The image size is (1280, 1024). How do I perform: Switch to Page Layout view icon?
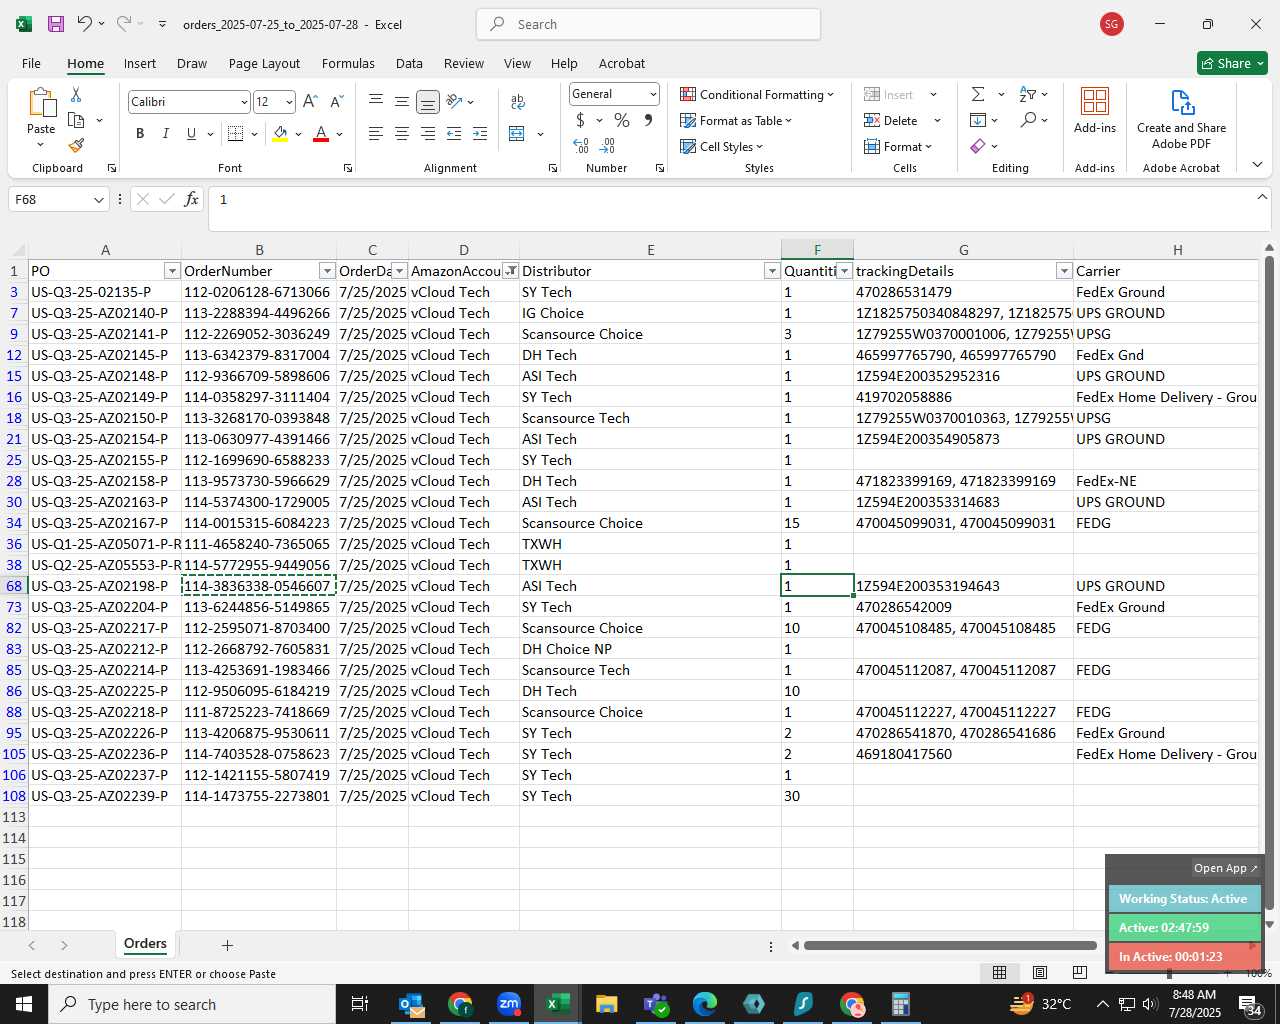click(x=1040, y=972)
